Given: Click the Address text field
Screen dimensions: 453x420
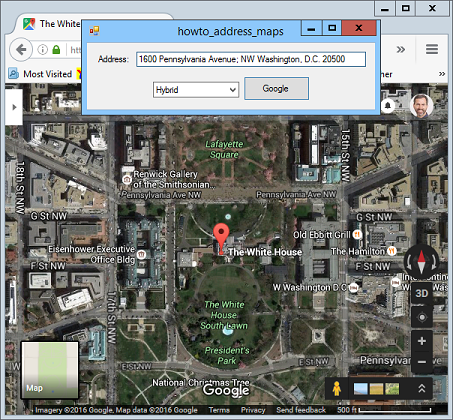Looking at the screenshot, I should [x=251, y=59].
